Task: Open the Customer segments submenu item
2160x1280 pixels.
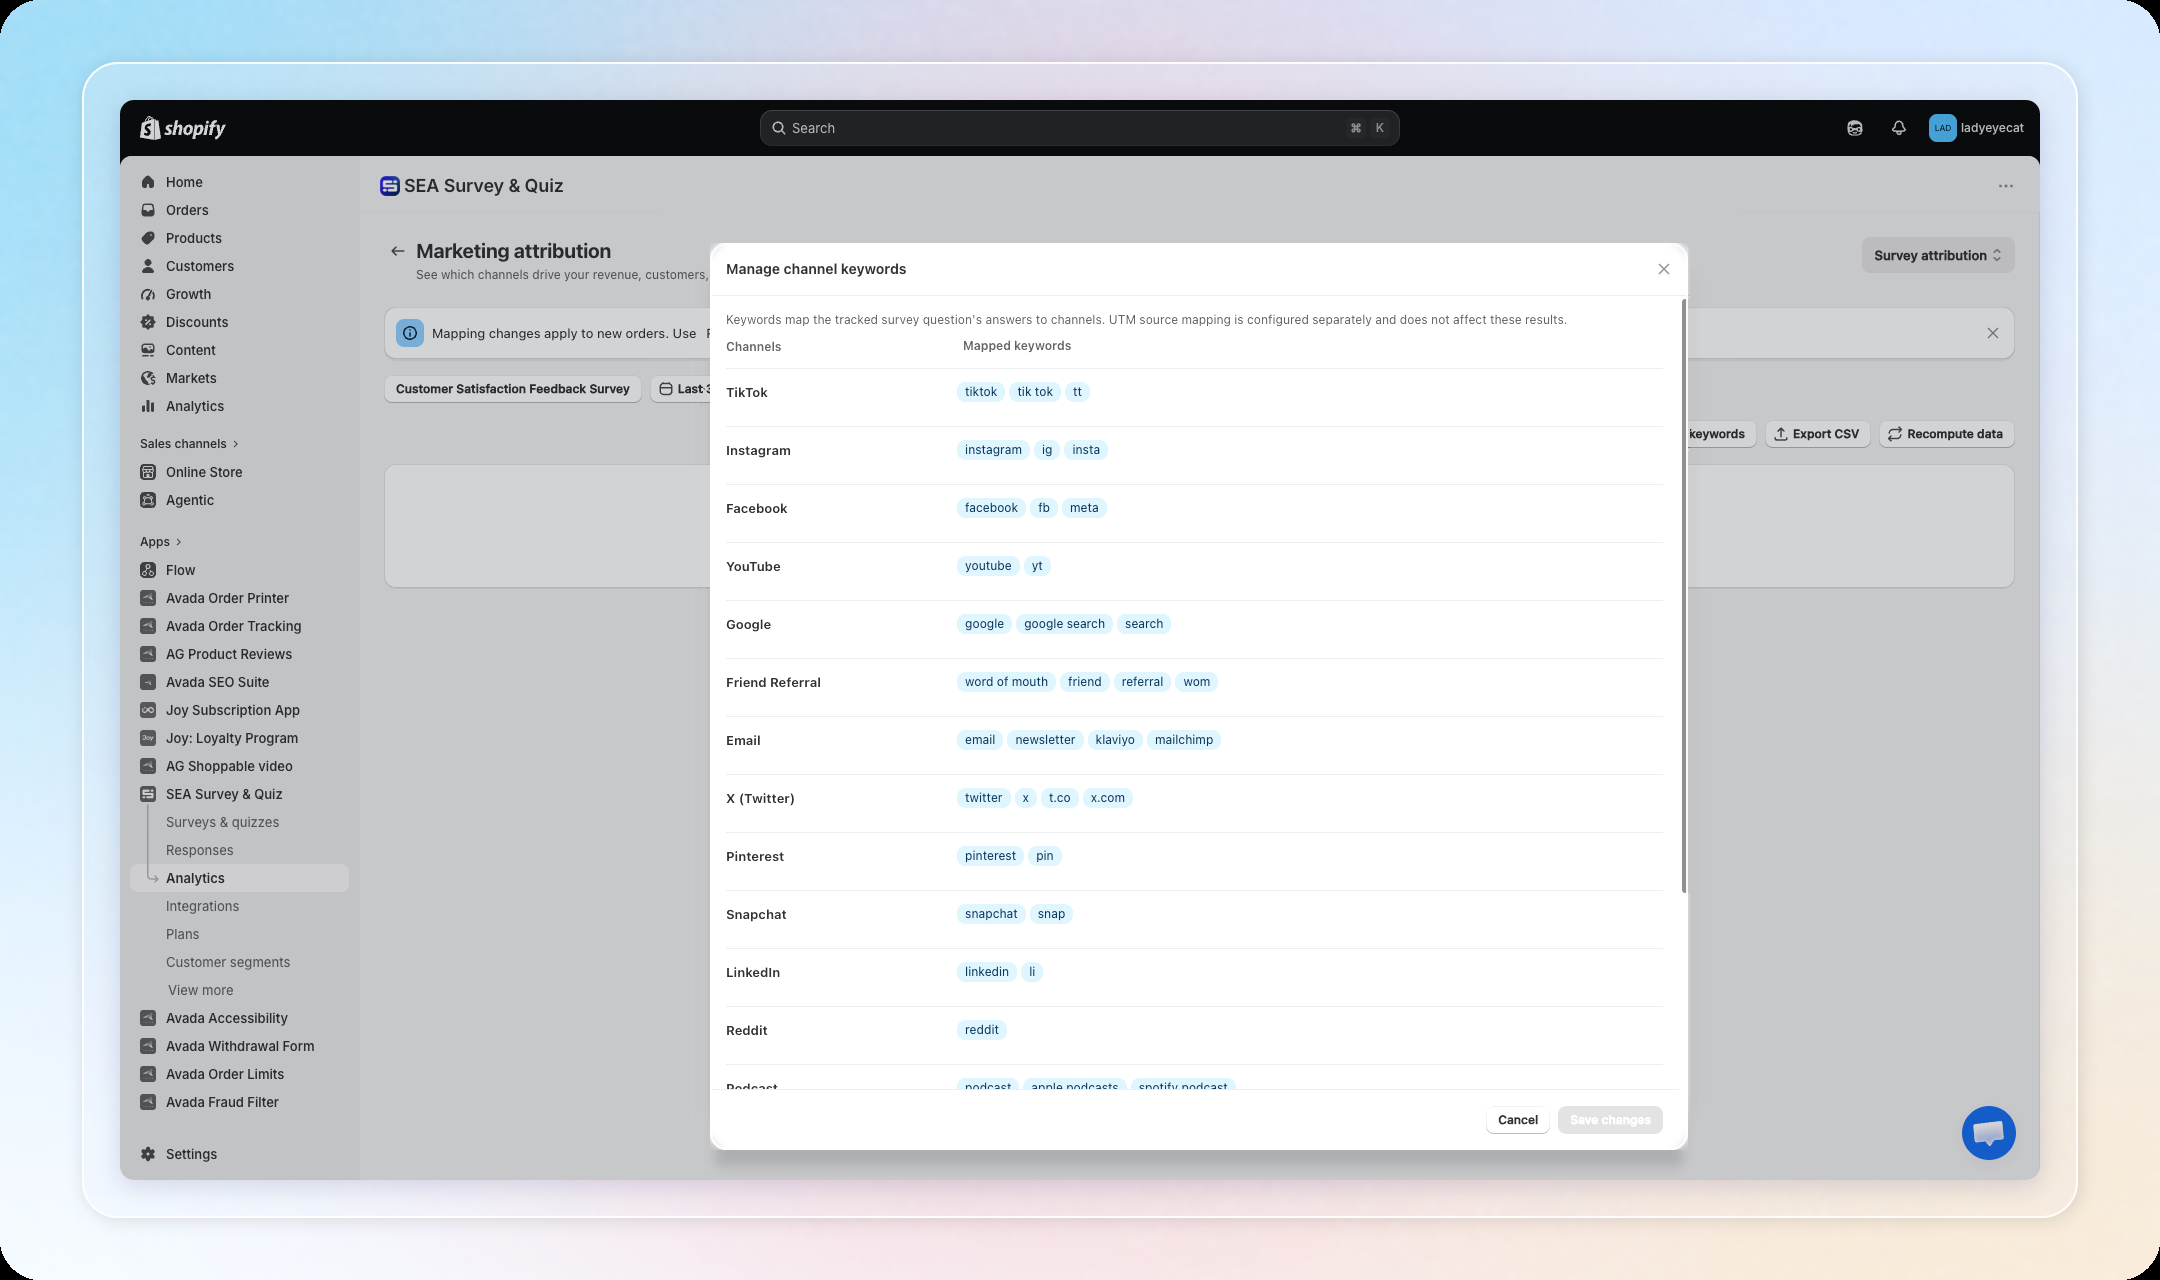Action: tap(228, 962)
